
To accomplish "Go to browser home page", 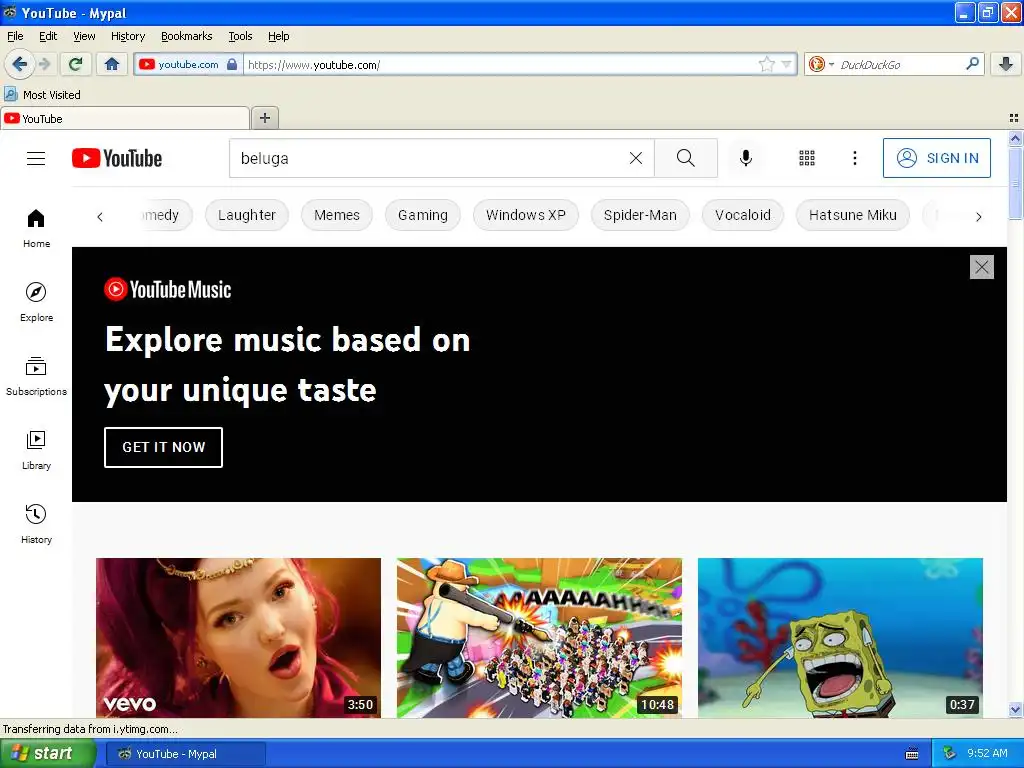I will pyautogui.click(x=112, y=64).
